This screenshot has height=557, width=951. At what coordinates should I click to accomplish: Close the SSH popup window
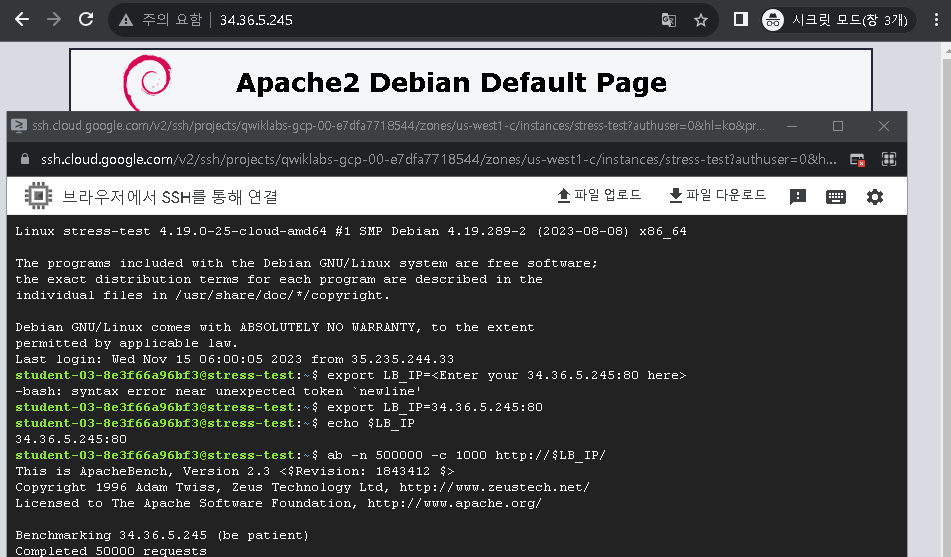point(884,126)
